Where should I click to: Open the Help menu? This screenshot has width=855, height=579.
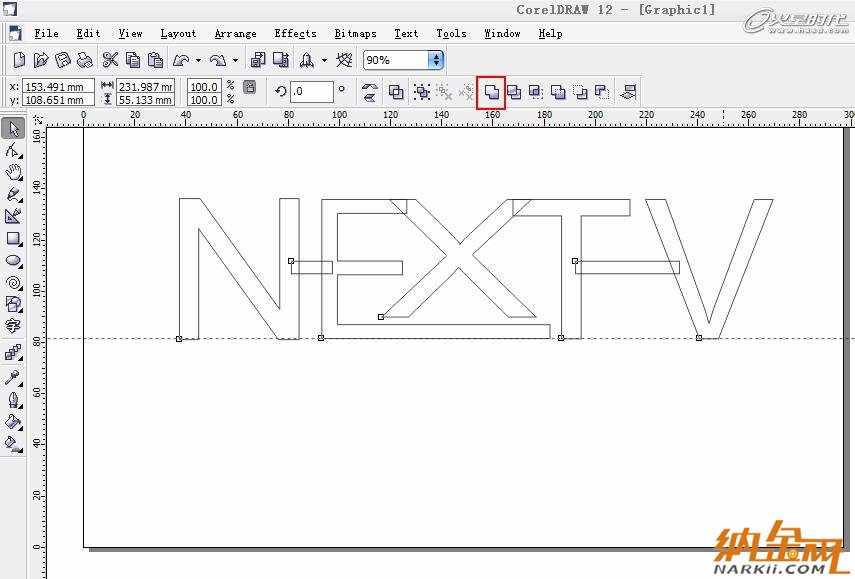click(x=550, y=34)
